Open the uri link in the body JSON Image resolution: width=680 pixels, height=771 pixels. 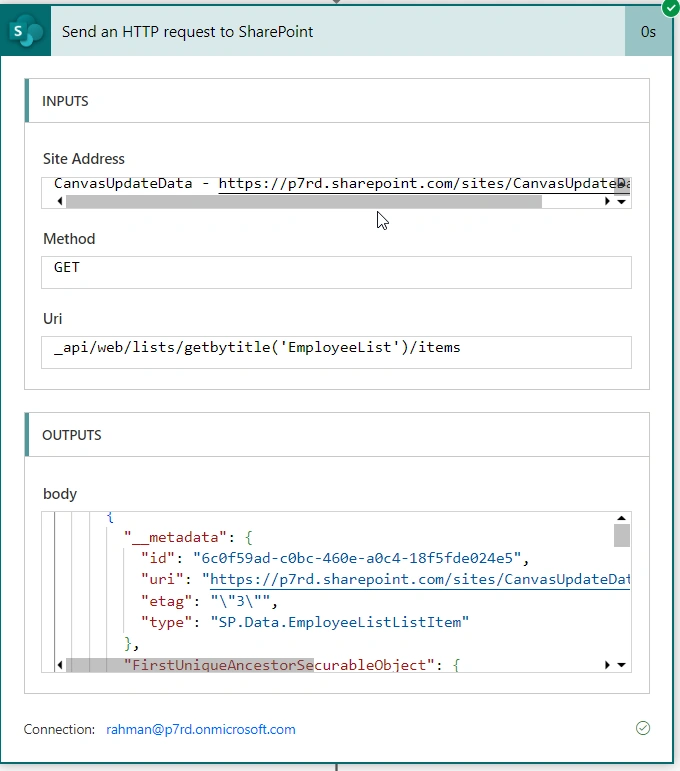coord(420,579)
